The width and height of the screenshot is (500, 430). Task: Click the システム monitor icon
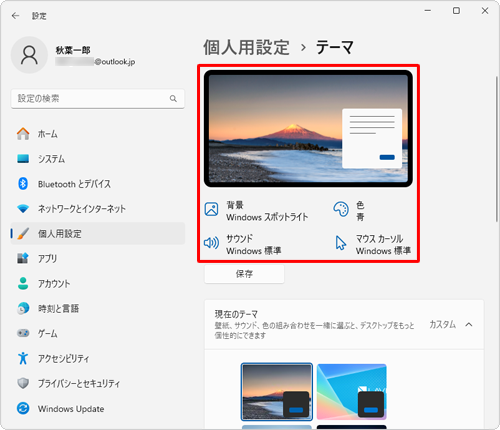point(23,159)
